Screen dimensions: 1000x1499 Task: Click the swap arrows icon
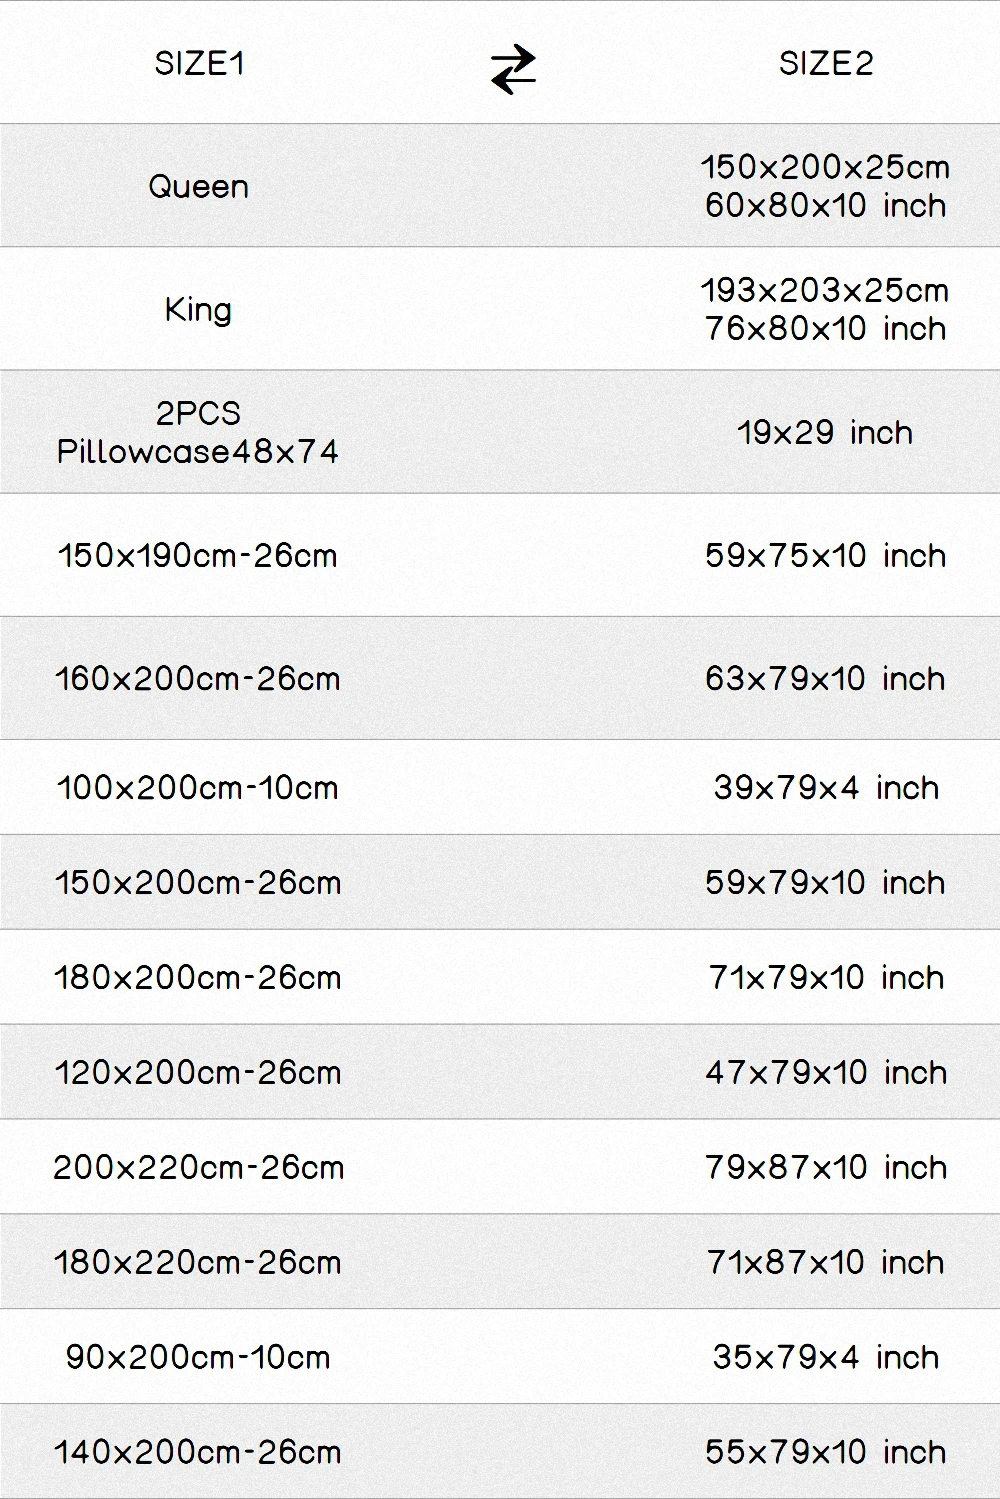513,70
